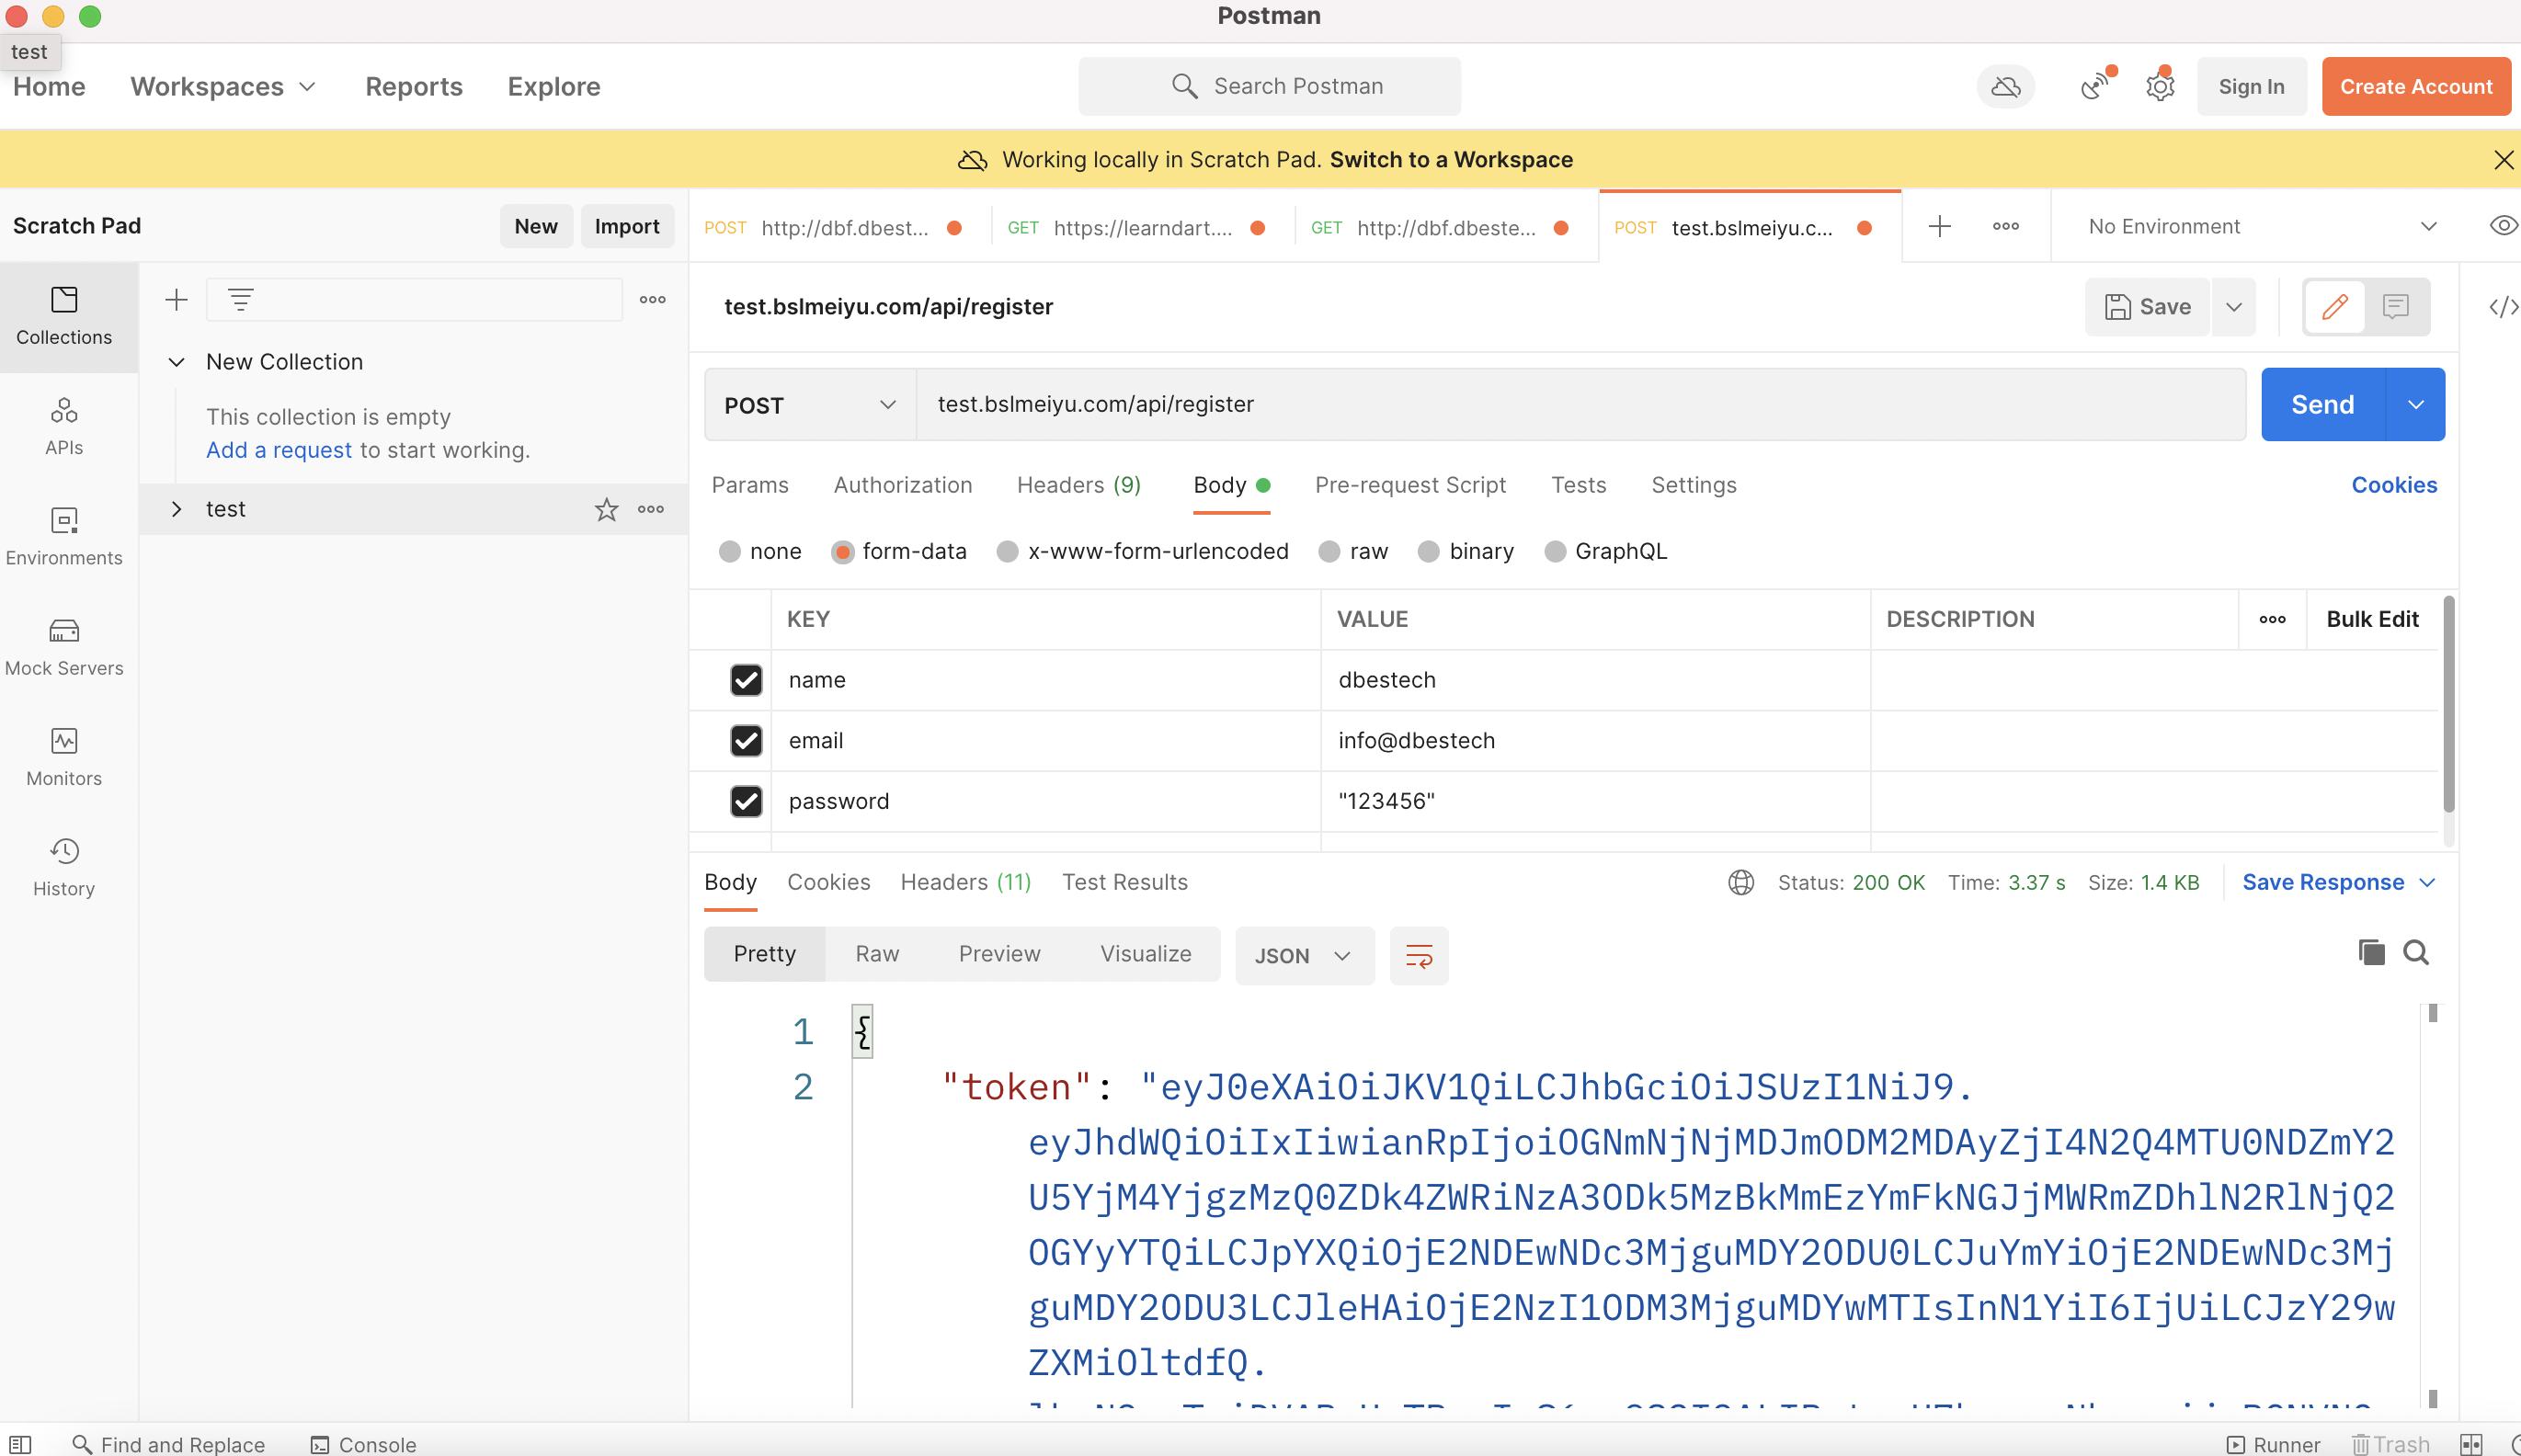Screen dimensions: 2521x1456
Task: Open the Send button dropdown arrow
Action: [x=2415, y=404]
